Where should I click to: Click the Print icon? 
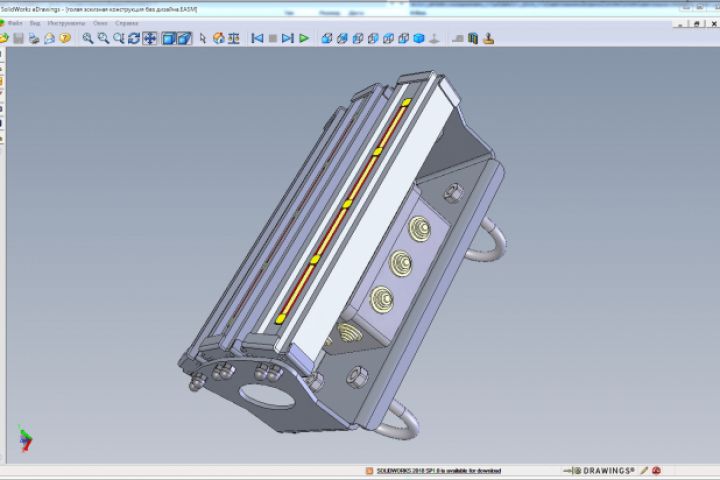(34, 39)
